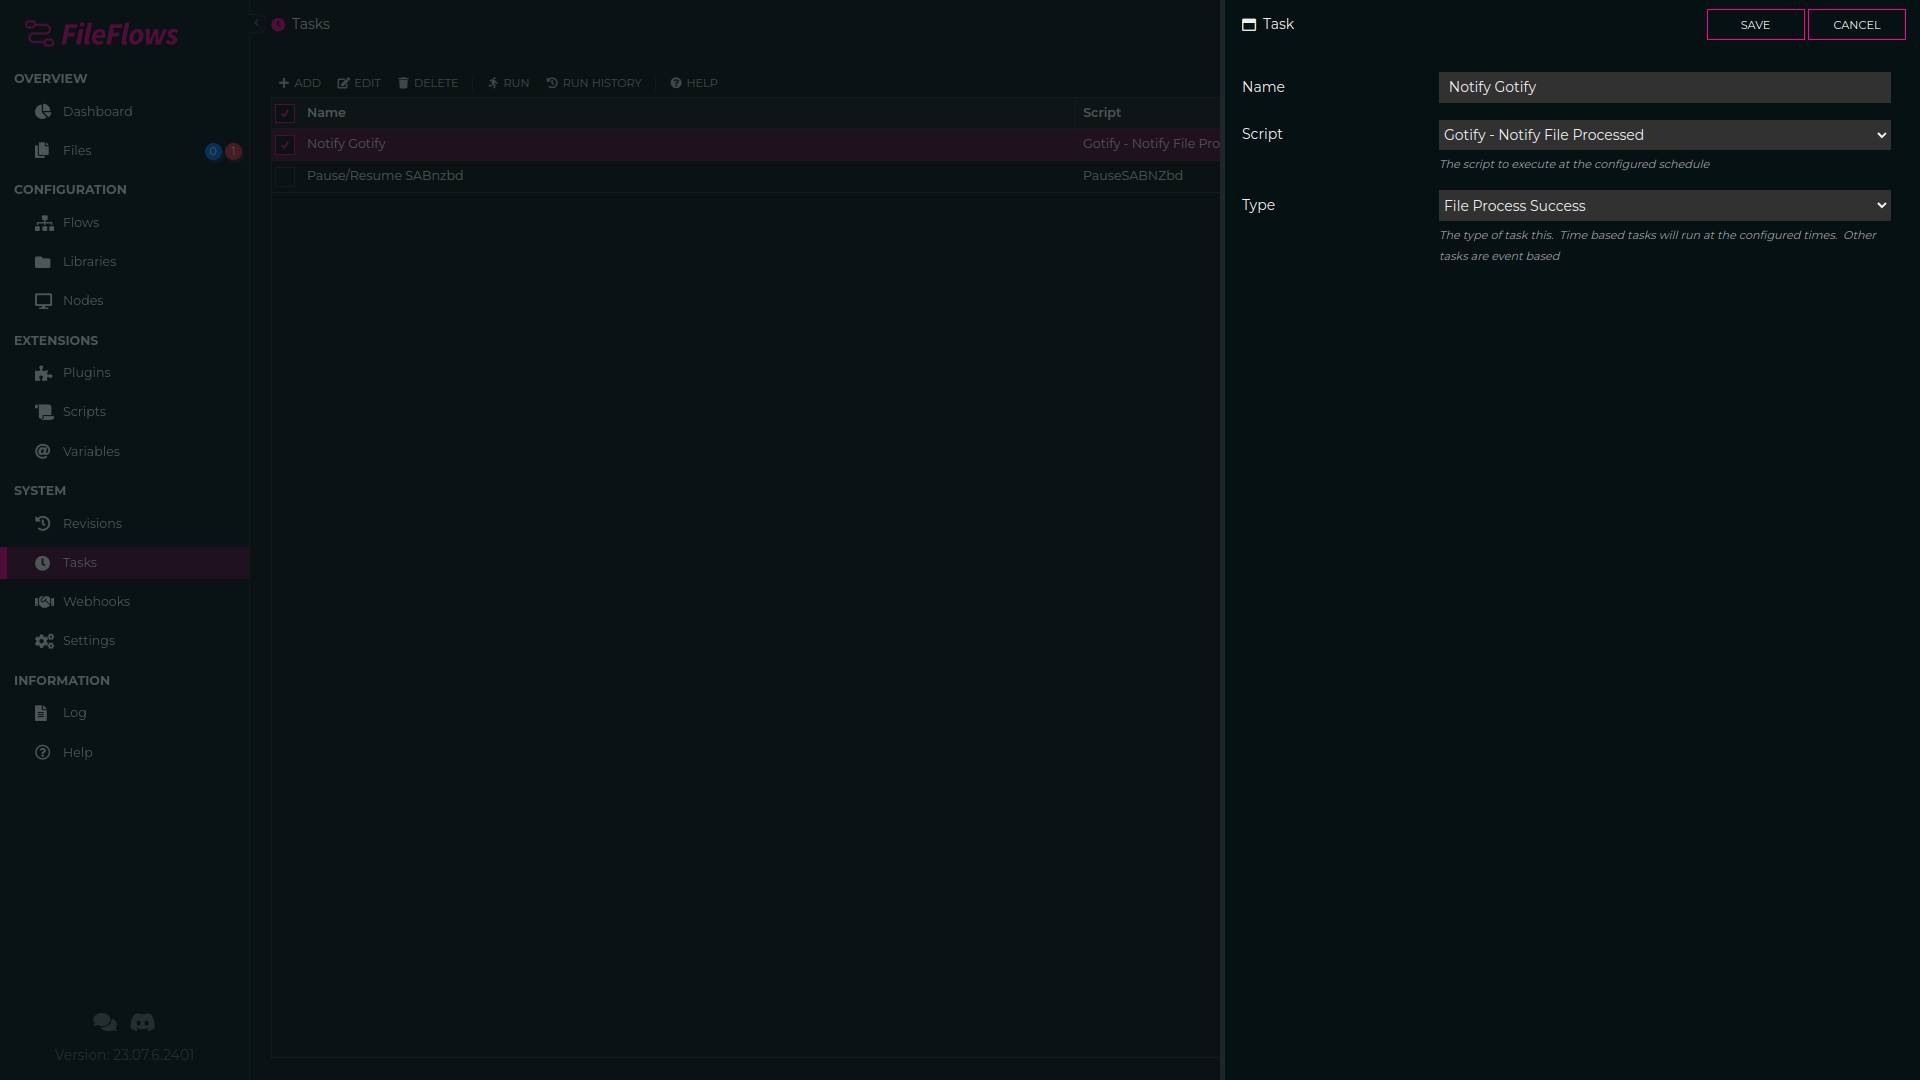Click the DELETE toolbar button

[x=428, y=83]
